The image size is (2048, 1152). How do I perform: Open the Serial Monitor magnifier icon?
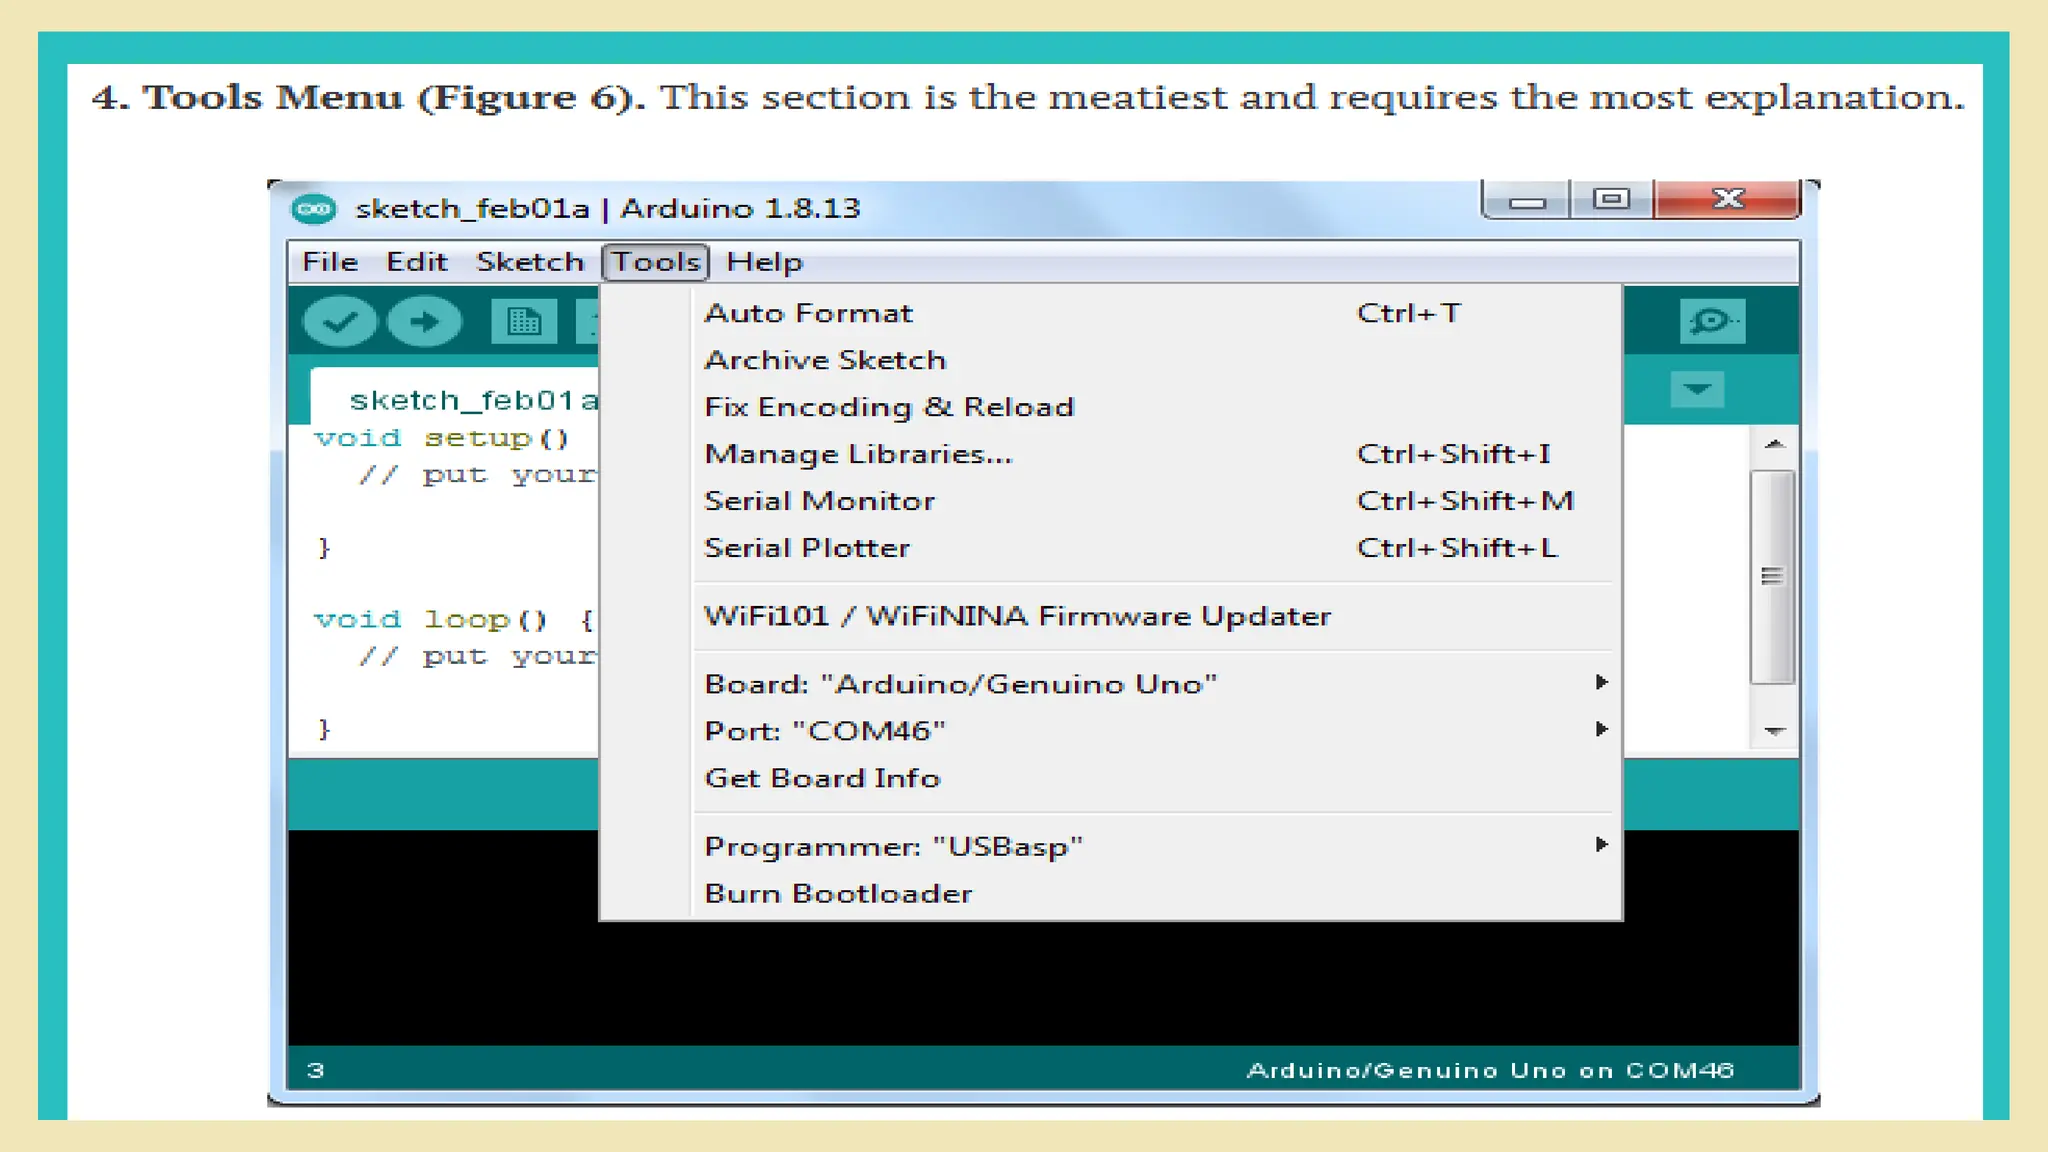[x=1712, y=321]
